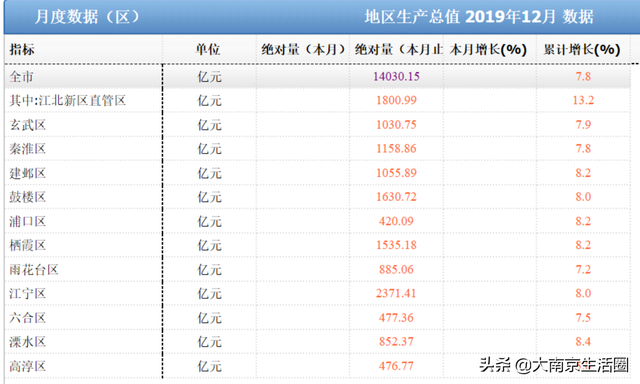Viewport: 640px width, 384px height.
Task: Select the 溧水区 row label
Action: click(28, 342)
